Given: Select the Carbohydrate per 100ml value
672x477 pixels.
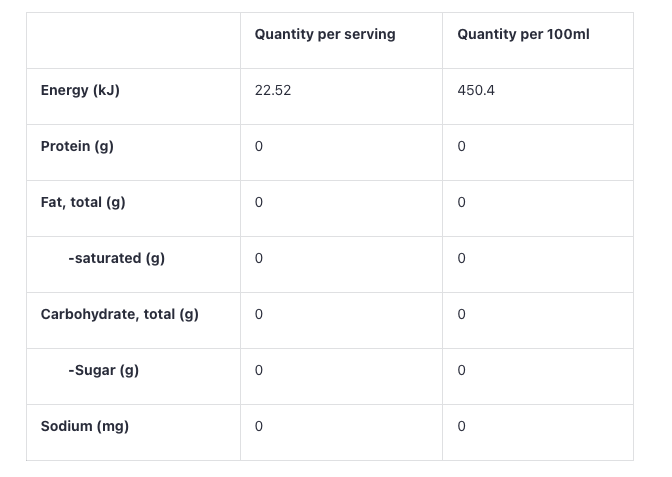Looking at the screenshot, I should 462,315.
